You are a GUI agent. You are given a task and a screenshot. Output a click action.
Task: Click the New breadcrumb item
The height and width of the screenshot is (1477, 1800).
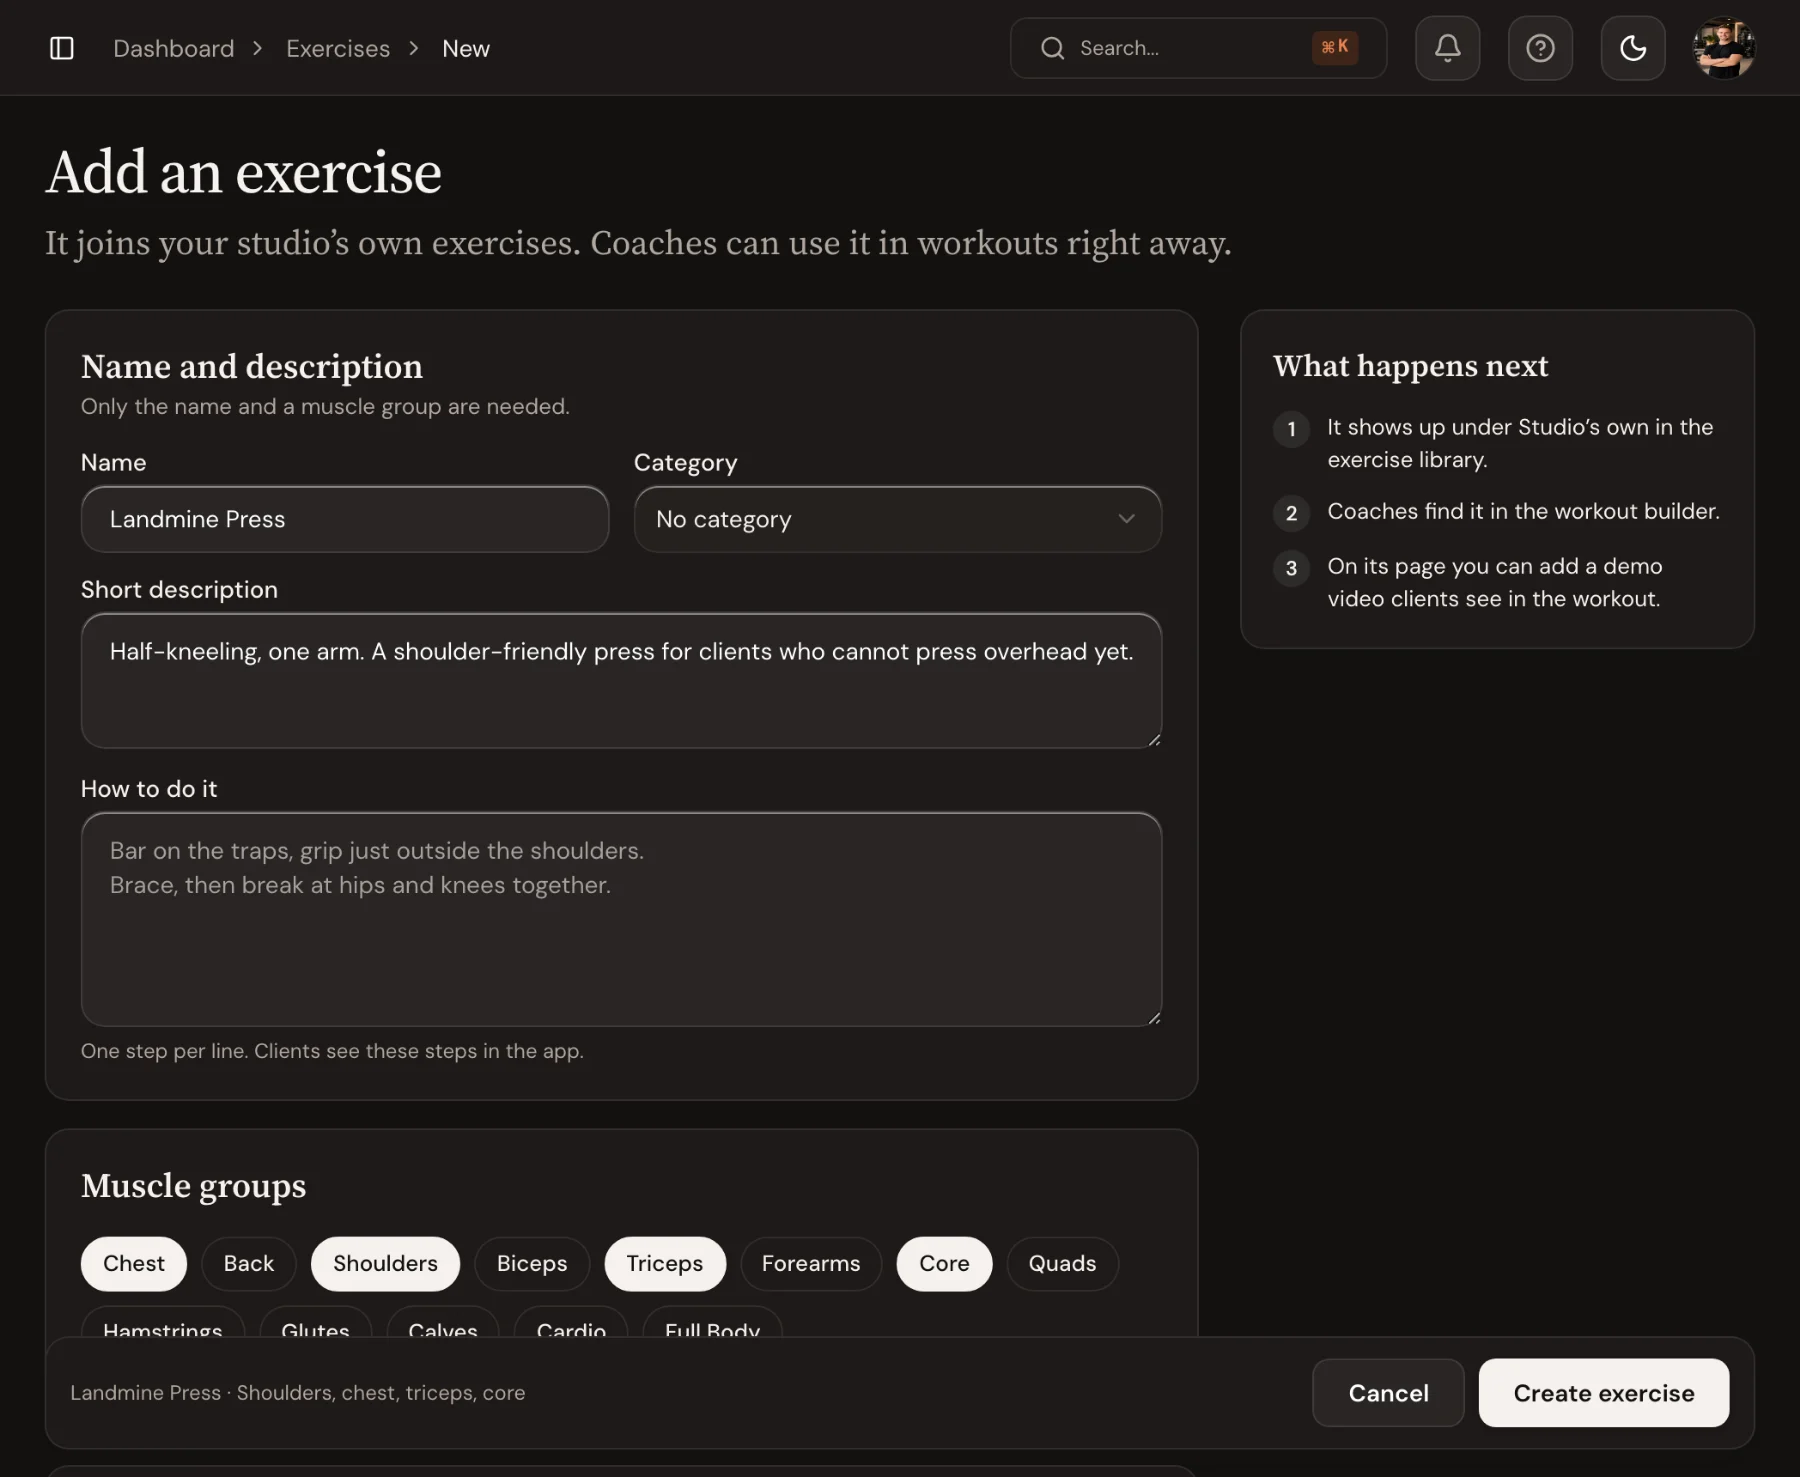[466, 49]
